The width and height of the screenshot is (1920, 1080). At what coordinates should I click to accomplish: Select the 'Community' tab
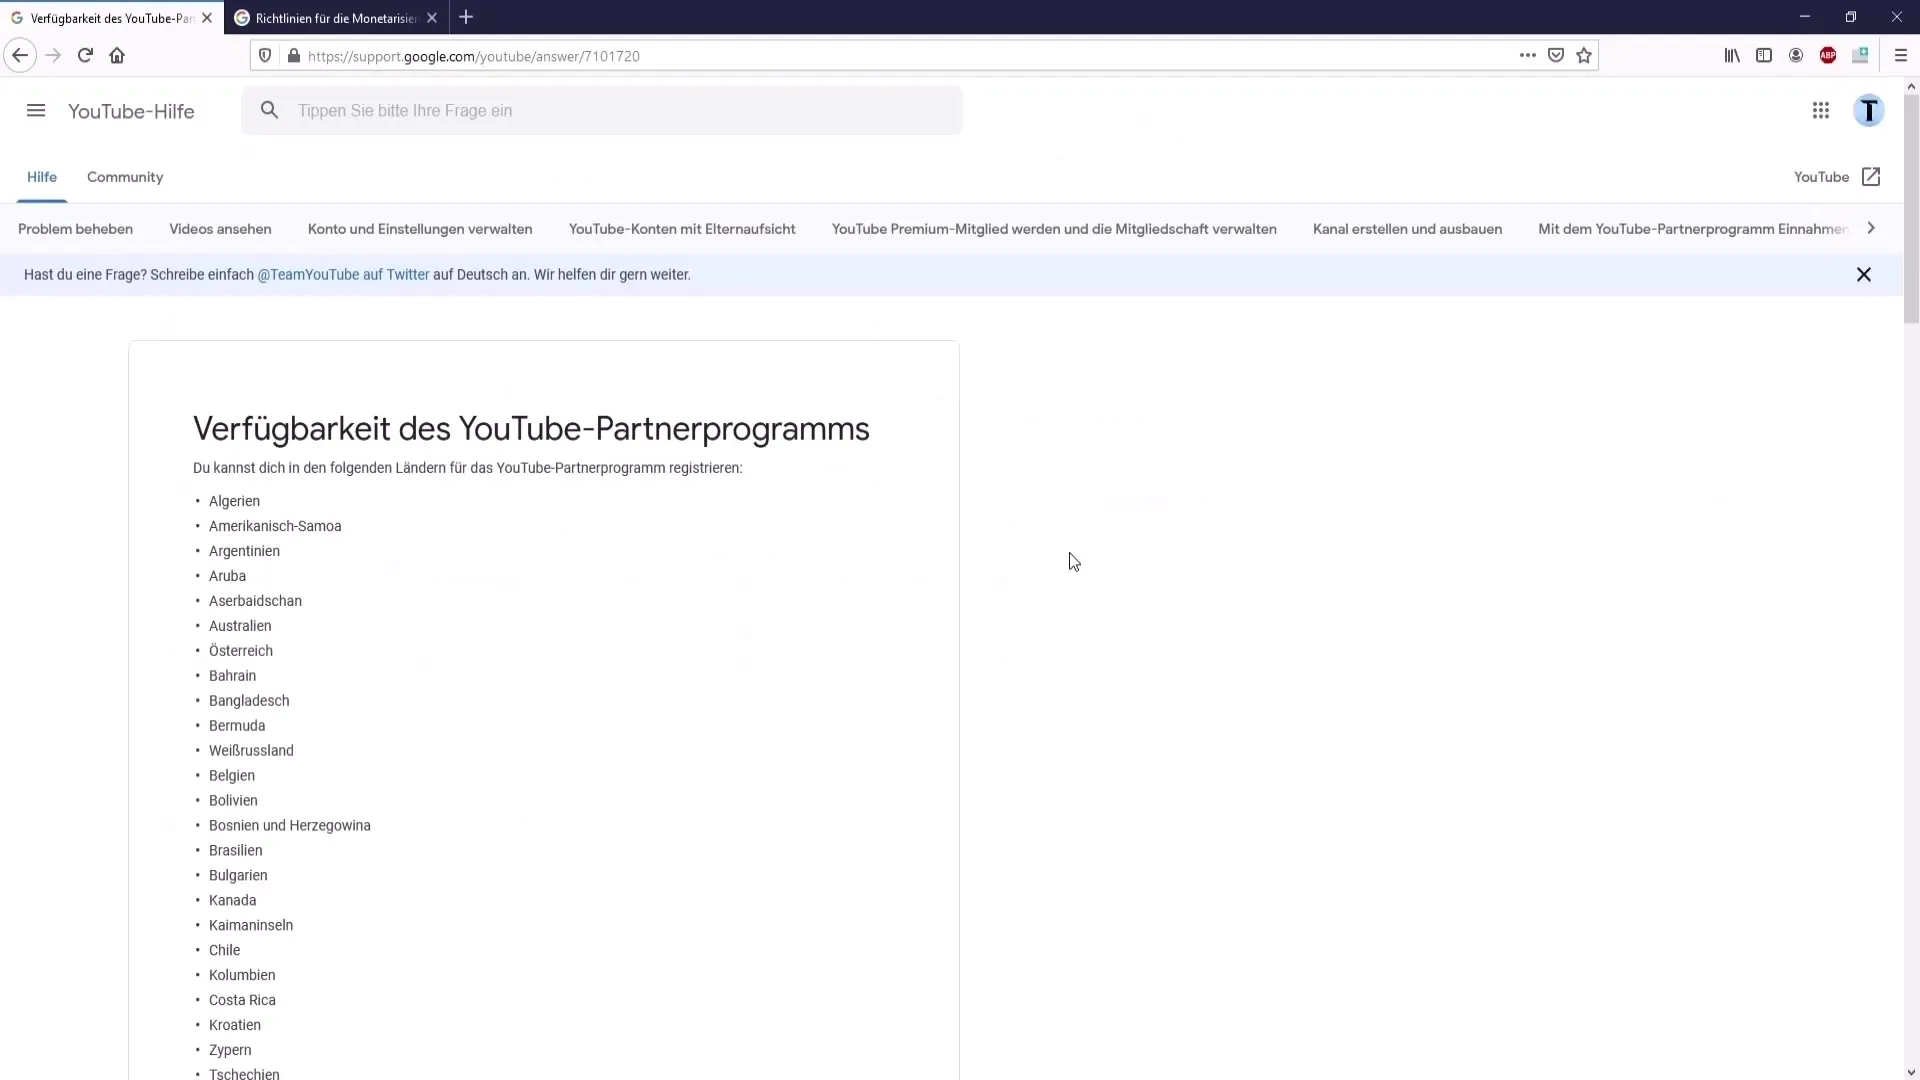point(125,177)
